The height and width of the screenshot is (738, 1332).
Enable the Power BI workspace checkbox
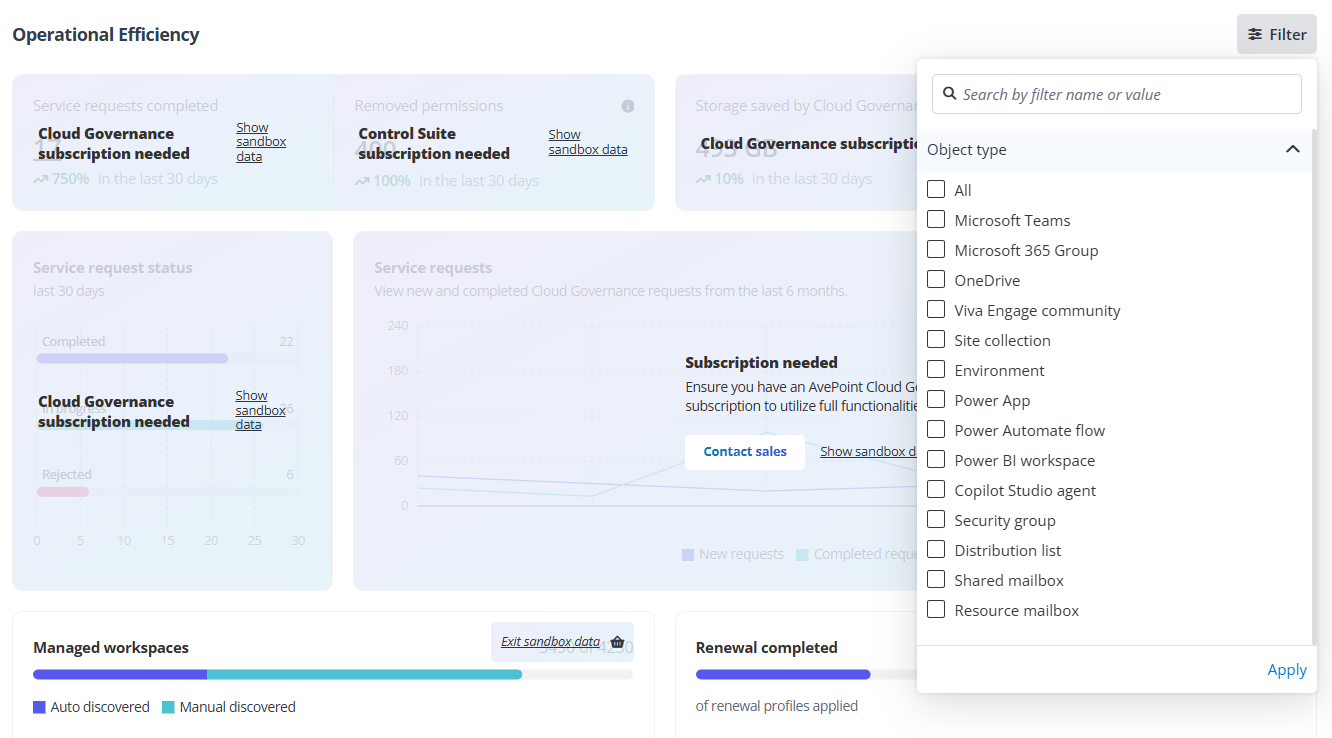tap(936, 459)
